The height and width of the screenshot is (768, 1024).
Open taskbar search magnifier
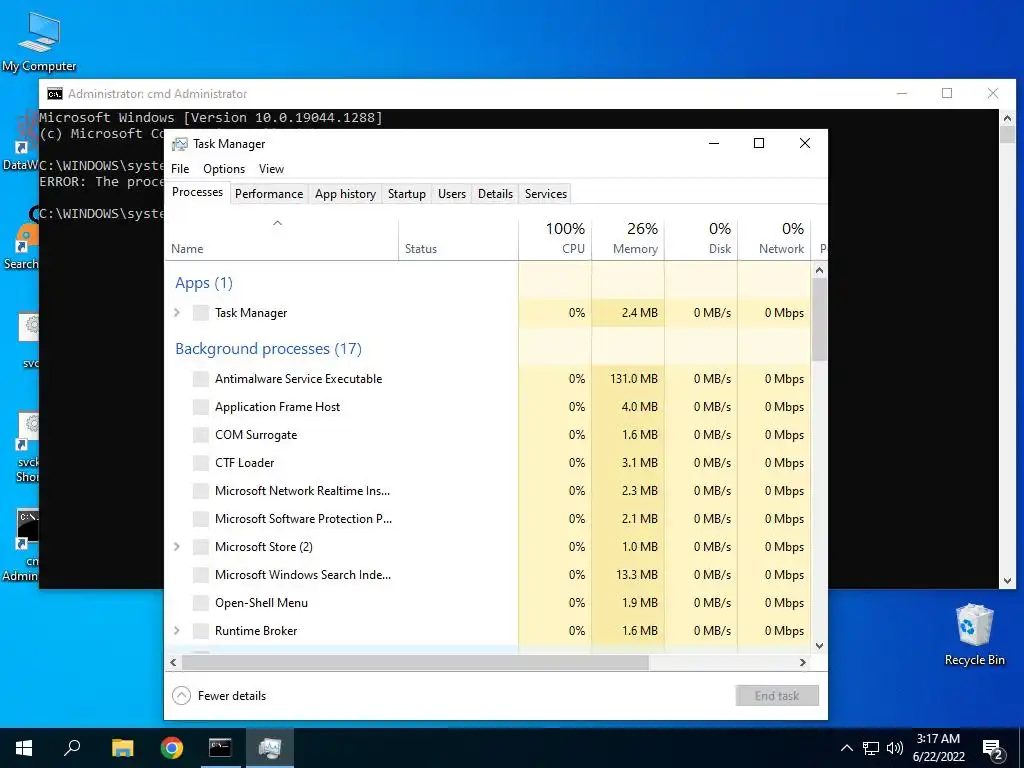tap(72, 747)
